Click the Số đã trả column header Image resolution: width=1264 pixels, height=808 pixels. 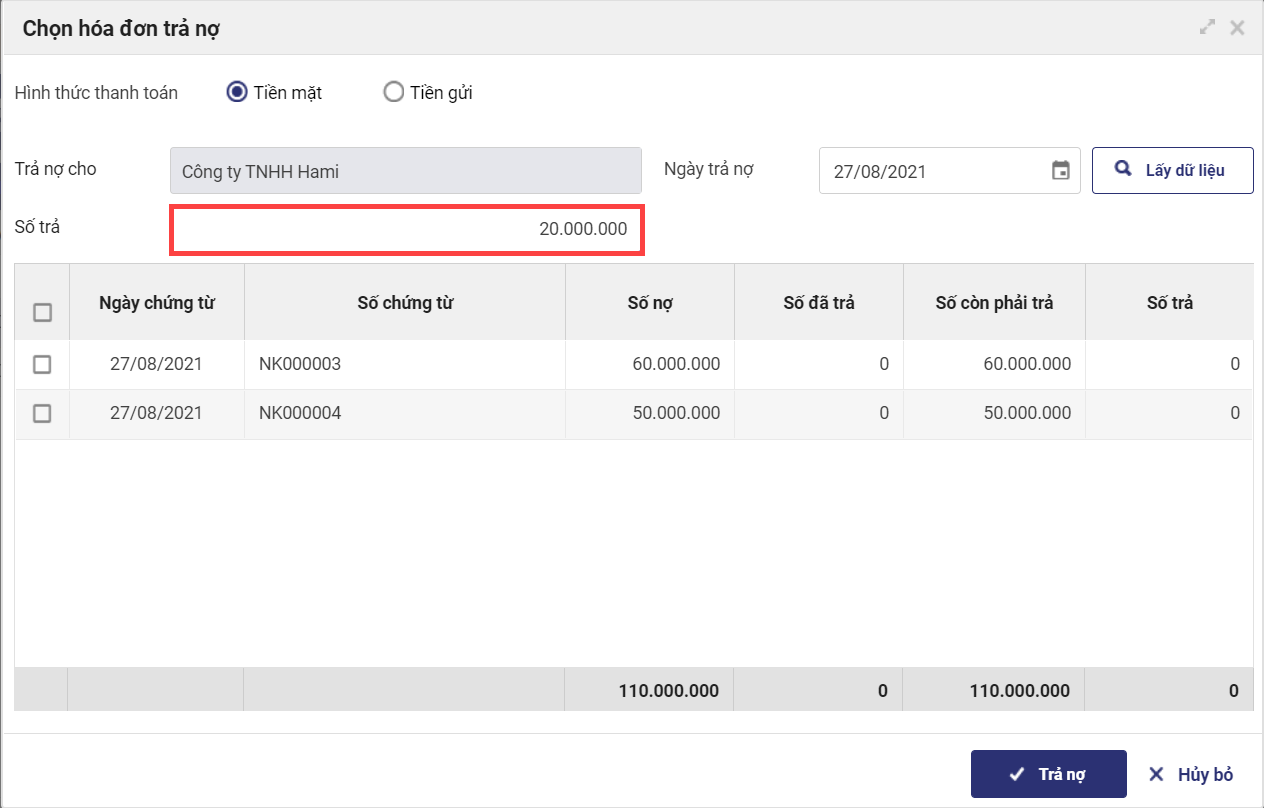[819, 303]
